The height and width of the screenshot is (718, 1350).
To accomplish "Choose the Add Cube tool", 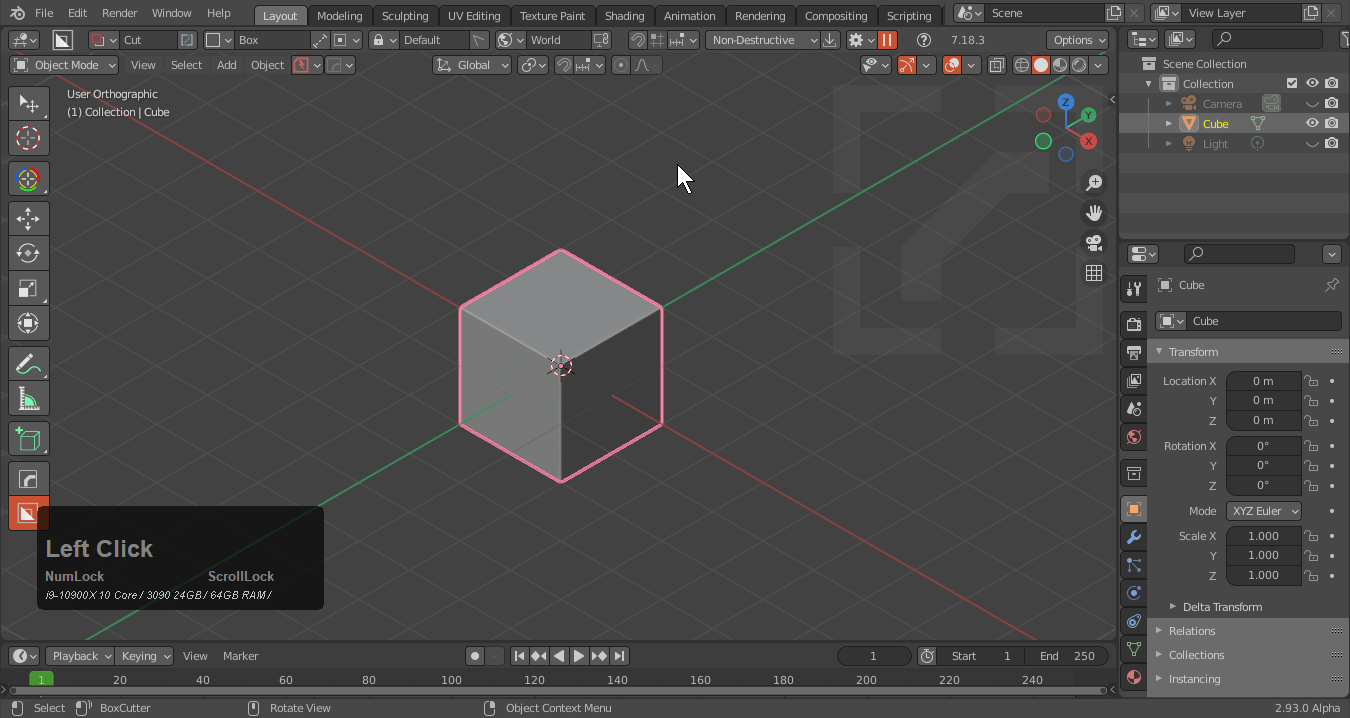I will coord(28,439).
